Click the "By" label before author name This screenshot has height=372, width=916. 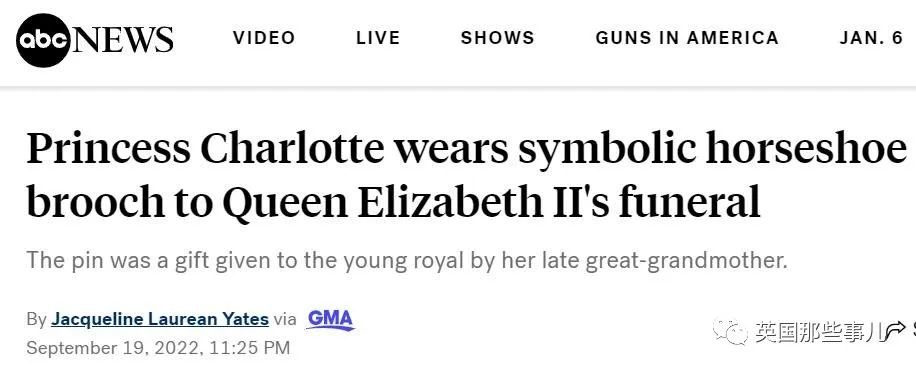36,319
